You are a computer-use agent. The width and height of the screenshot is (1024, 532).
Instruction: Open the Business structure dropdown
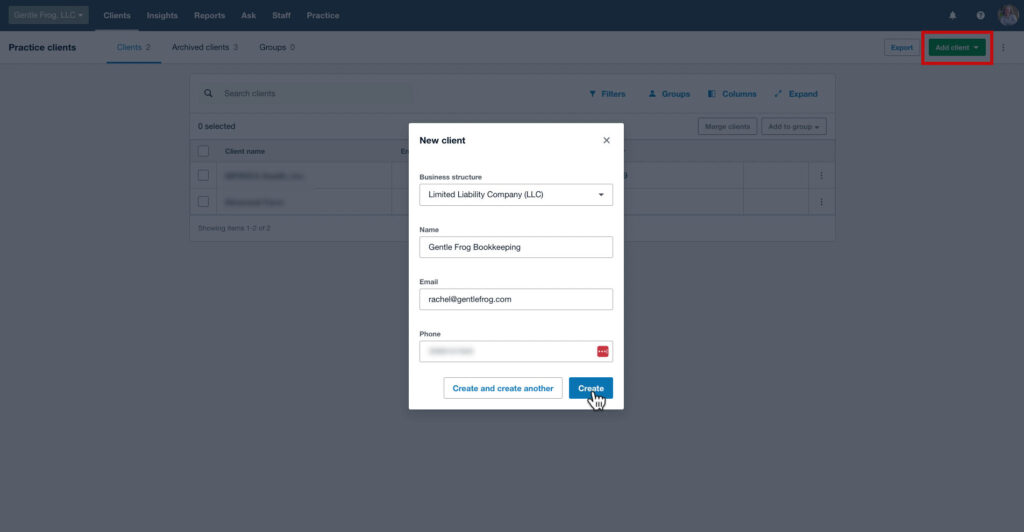(516, 195)
